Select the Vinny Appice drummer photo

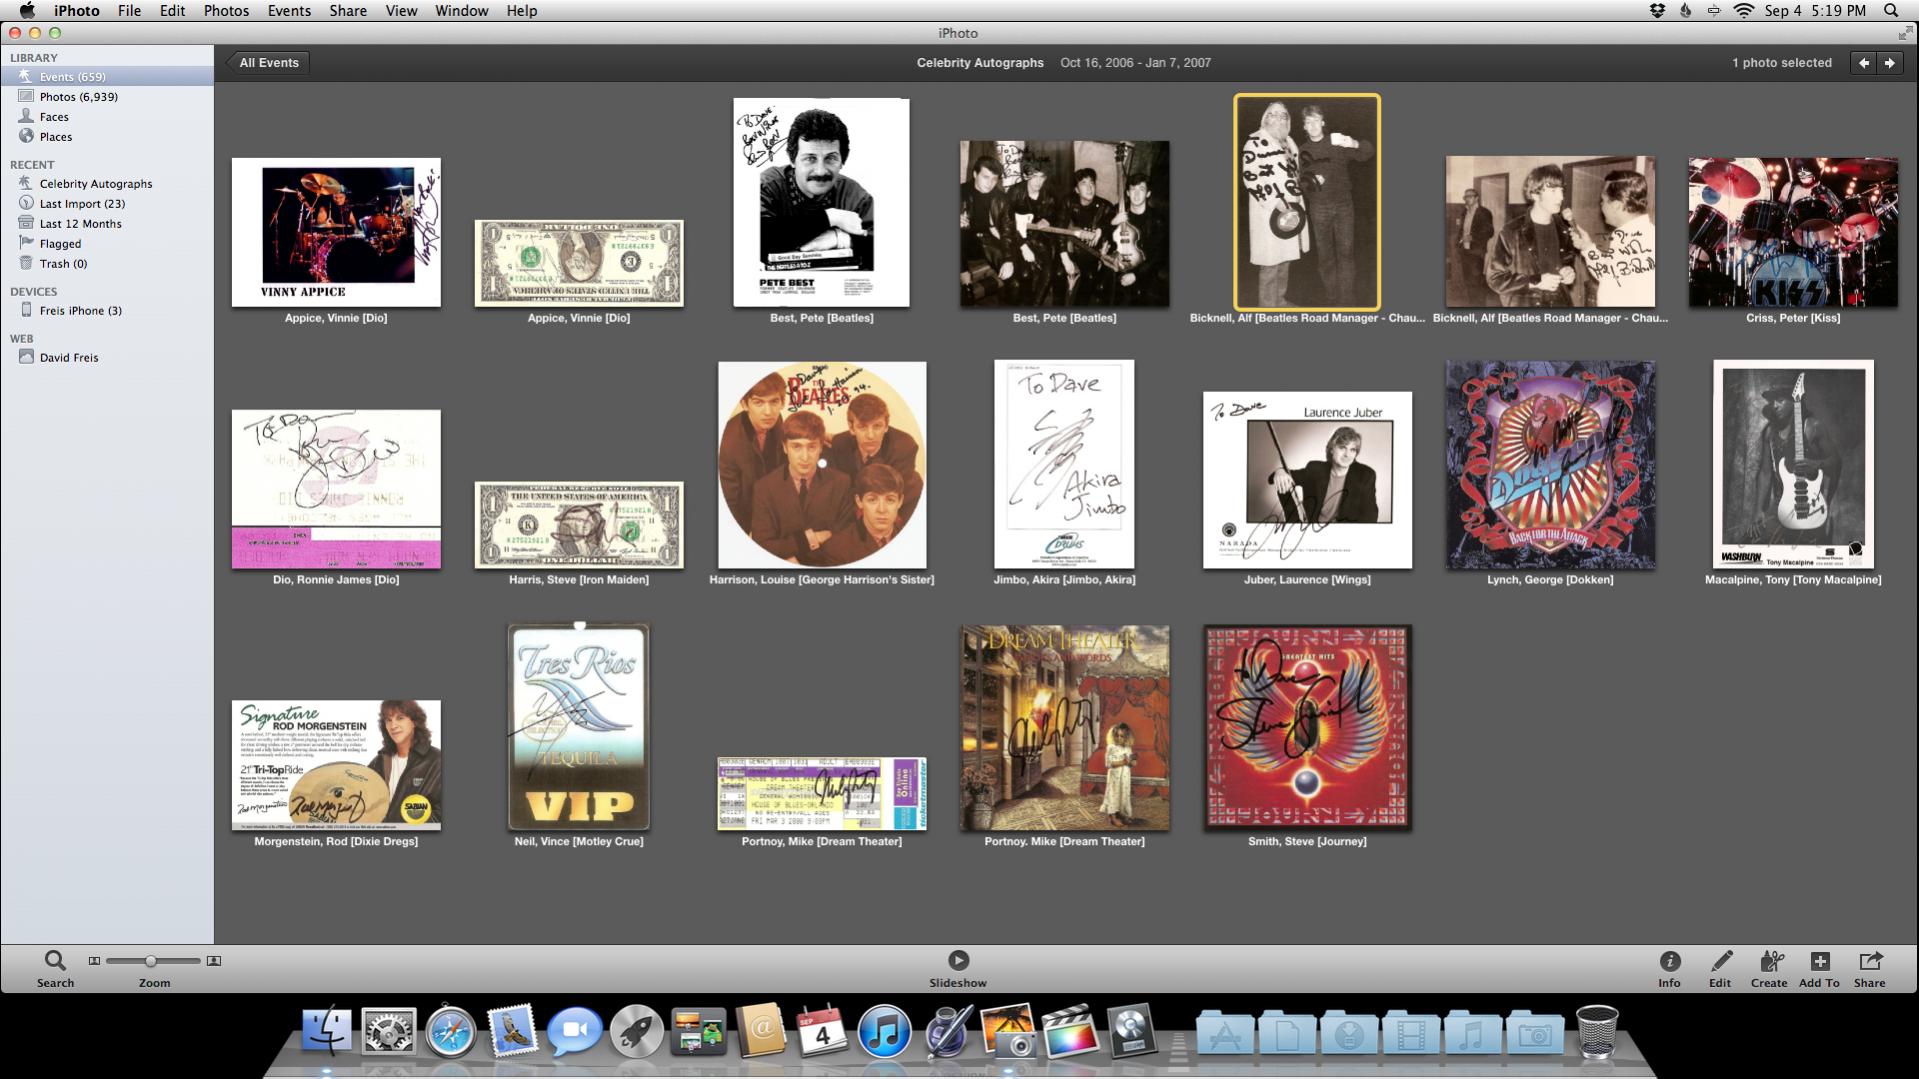tap(336, 232)
